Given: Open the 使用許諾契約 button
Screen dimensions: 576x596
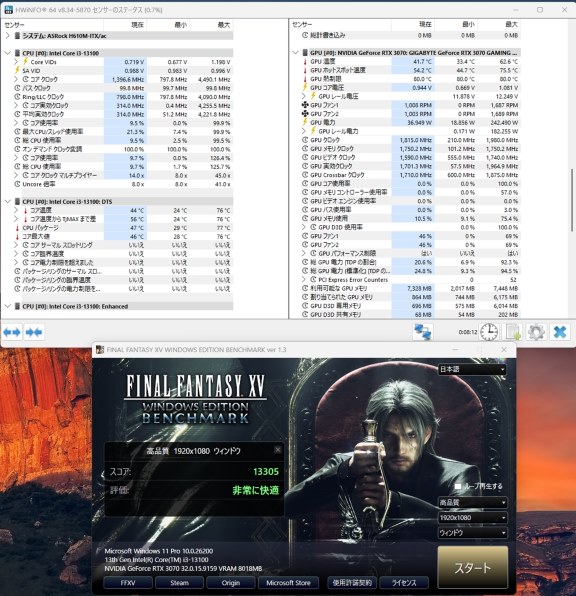Looking at the screenshot, I should click(352, 583).
